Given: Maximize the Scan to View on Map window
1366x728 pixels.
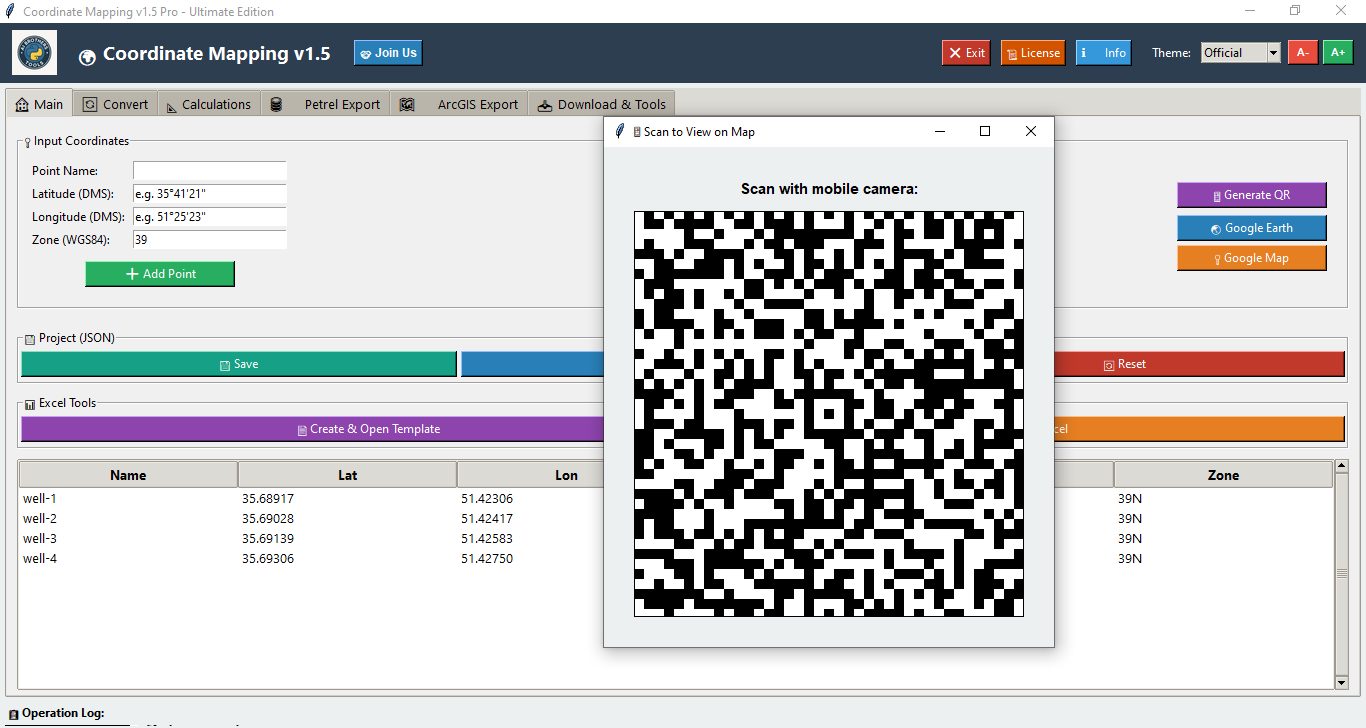Looking at the screenshot, I should (985, 131).
